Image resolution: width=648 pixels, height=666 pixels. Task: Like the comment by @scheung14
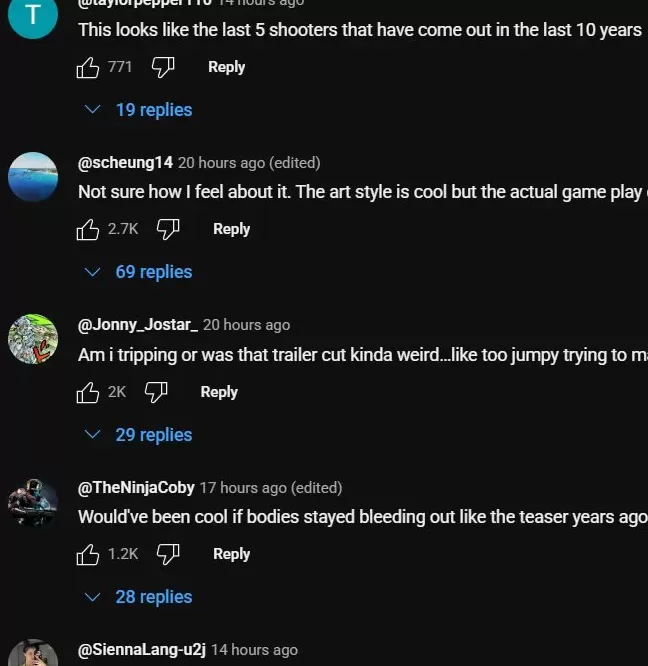click(88, 229)
